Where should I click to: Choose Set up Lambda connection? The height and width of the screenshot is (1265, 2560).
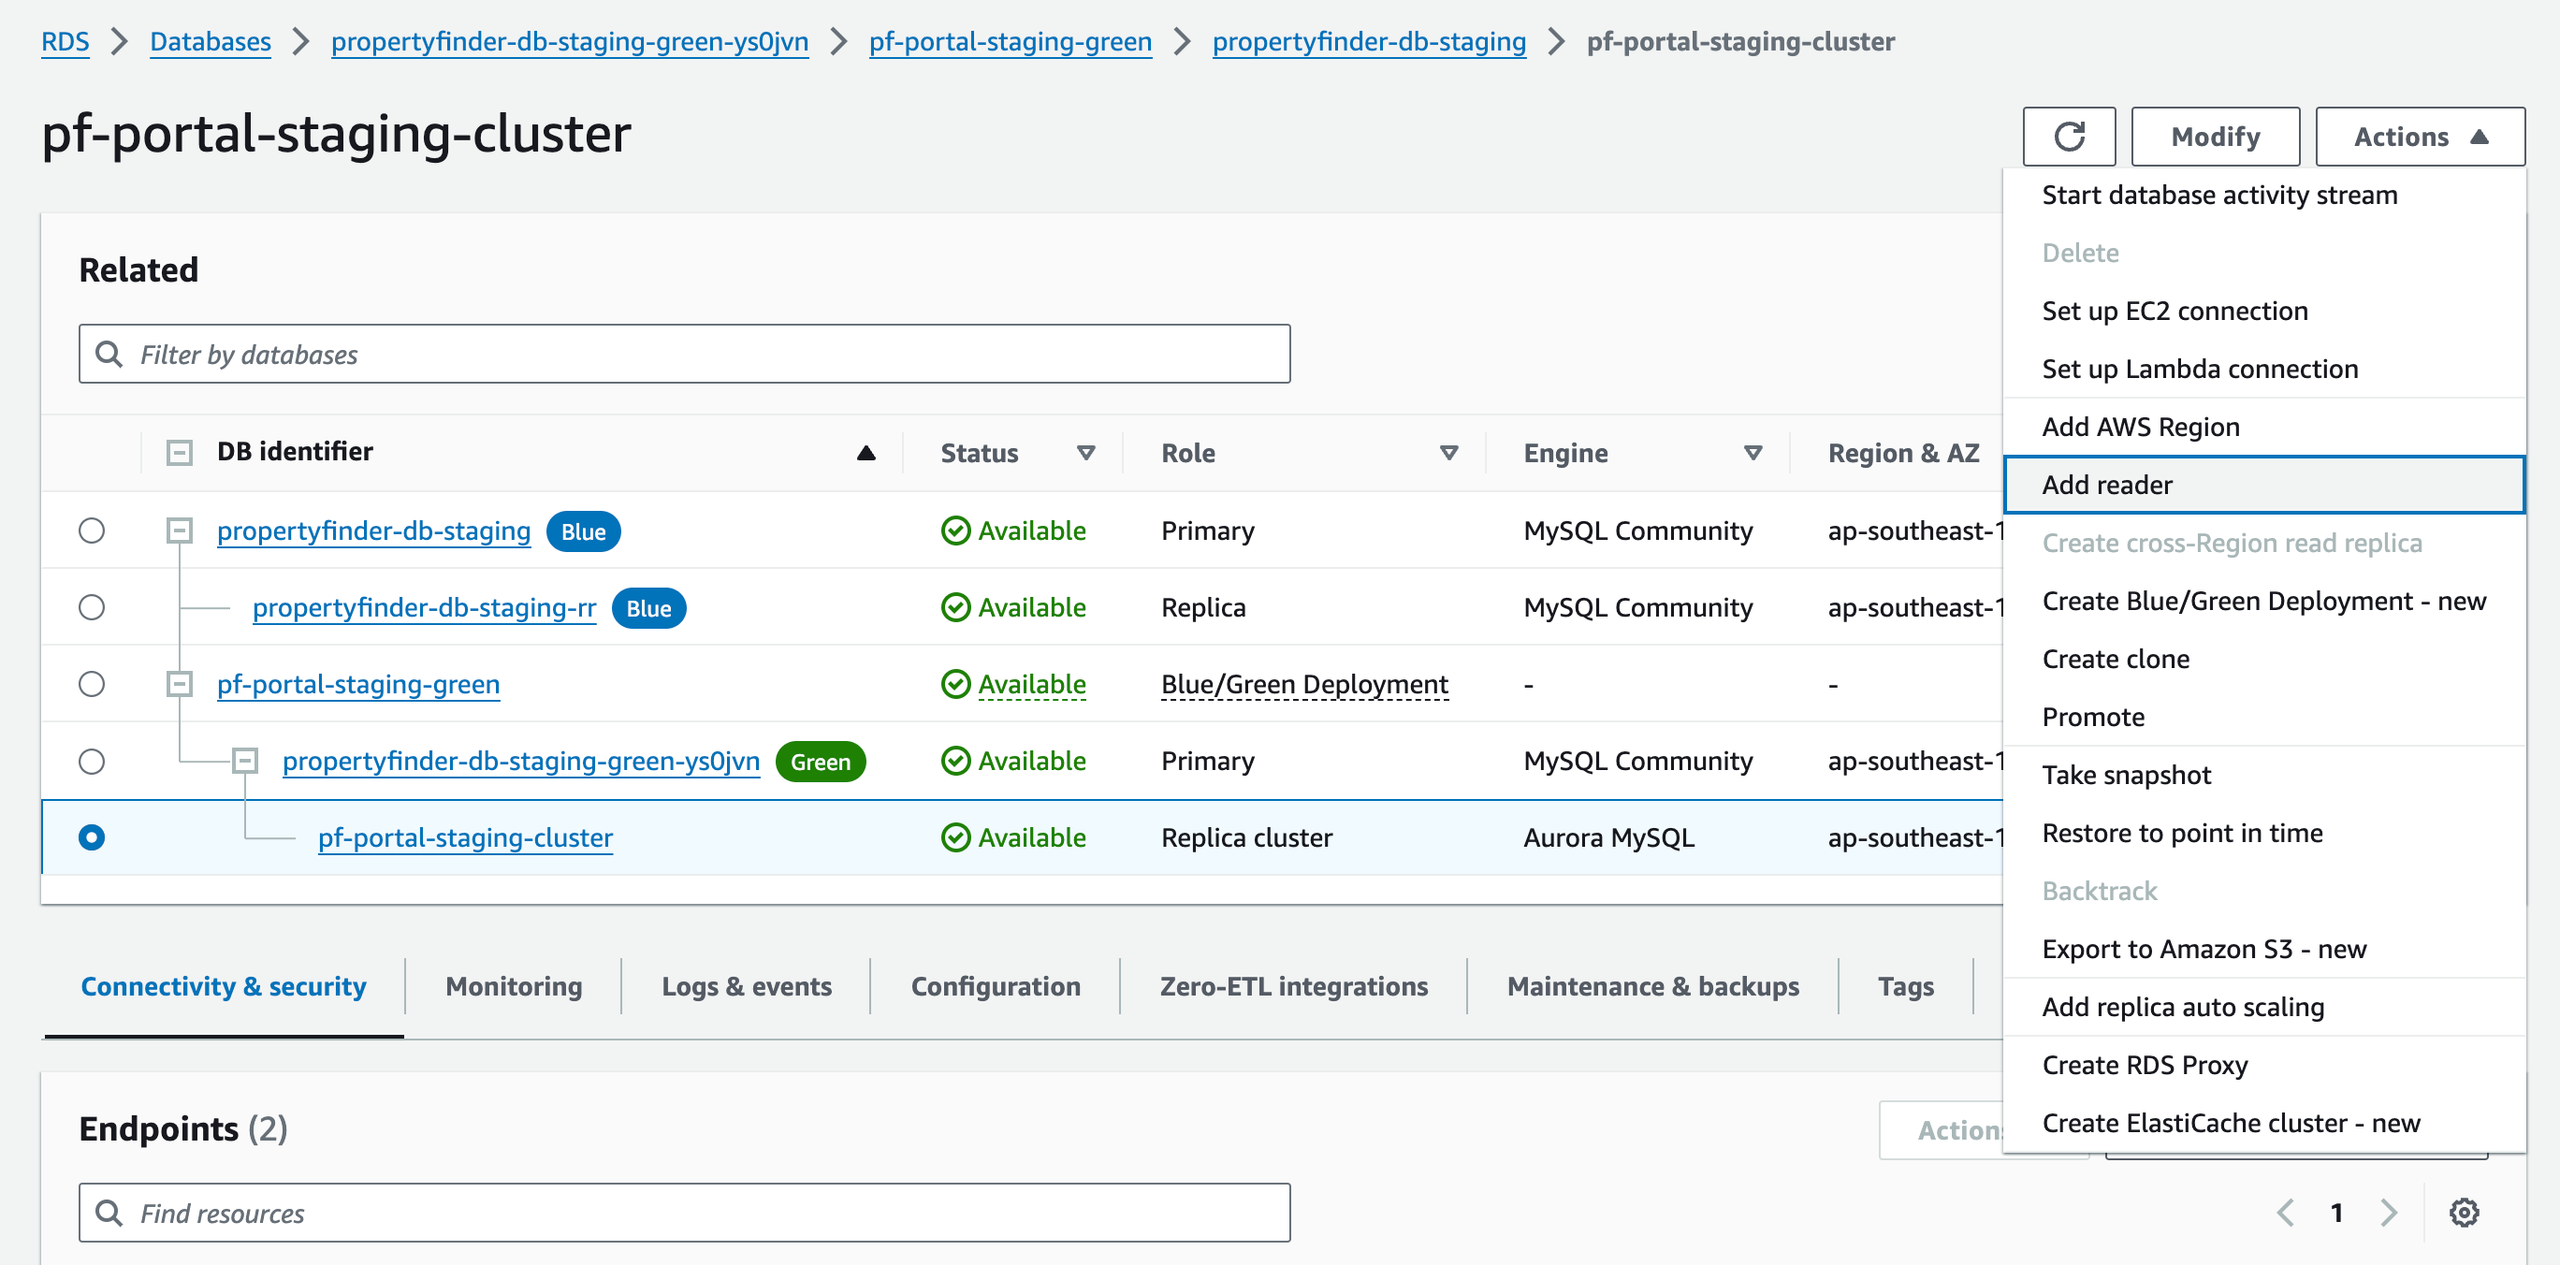tap(2264, 369)
